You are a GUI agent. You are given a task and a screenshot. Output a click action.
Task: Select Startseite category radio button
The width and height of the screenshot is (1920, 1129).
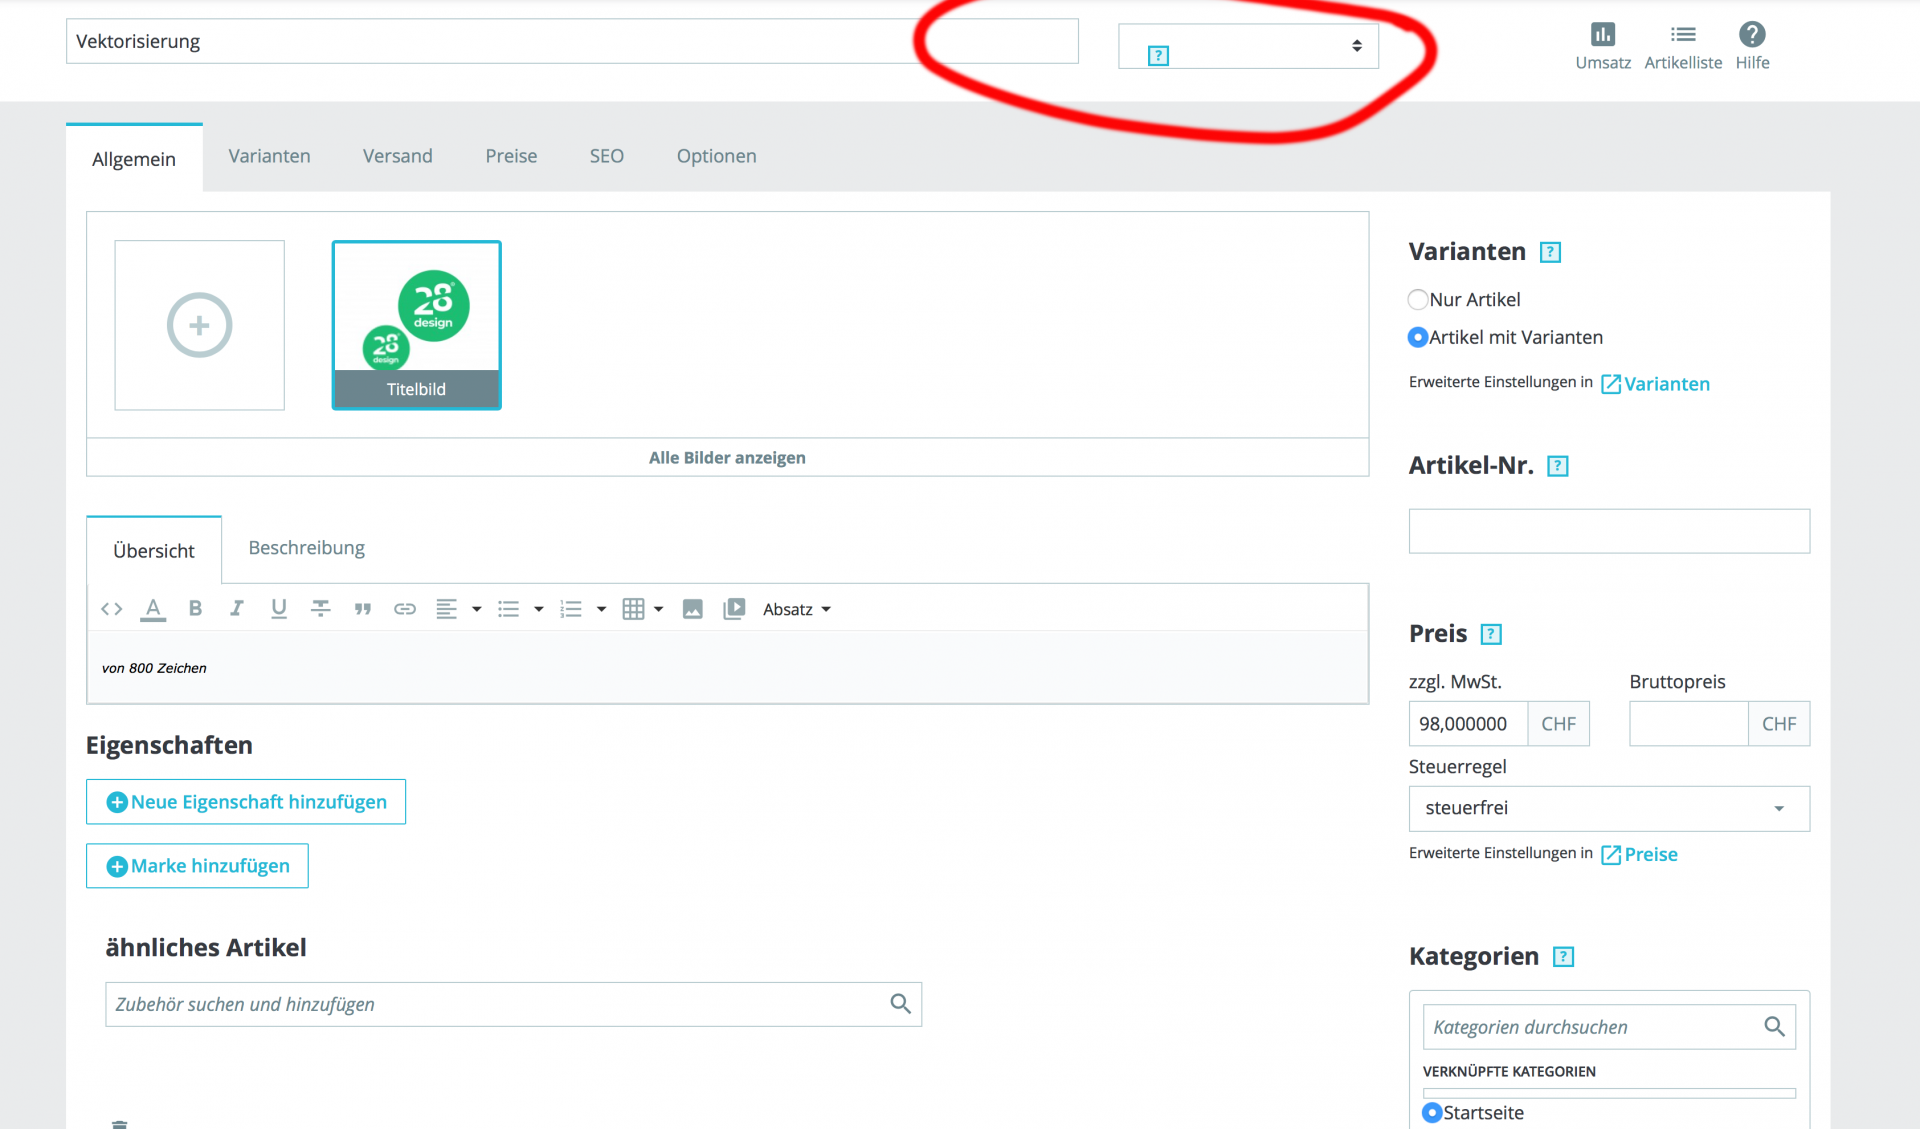(1433, 1112)
